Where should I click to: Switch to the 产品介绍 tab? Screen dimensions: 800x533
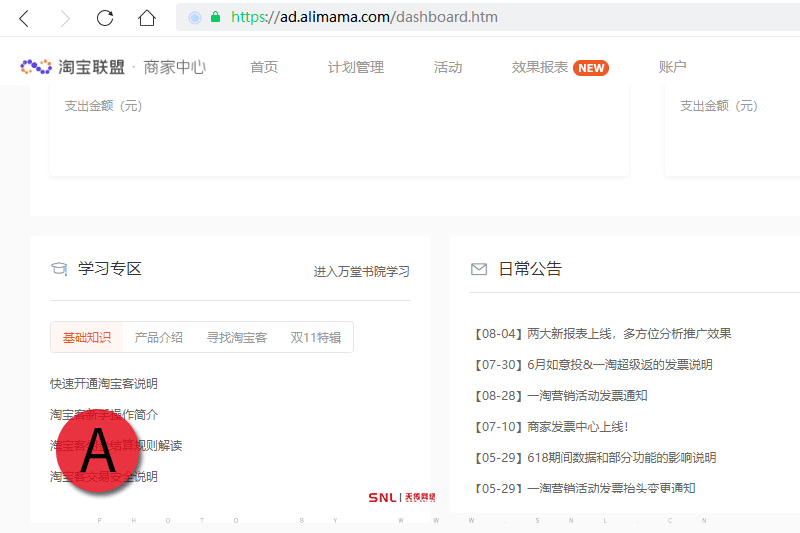pyautogui.click(x=159, y=337)
